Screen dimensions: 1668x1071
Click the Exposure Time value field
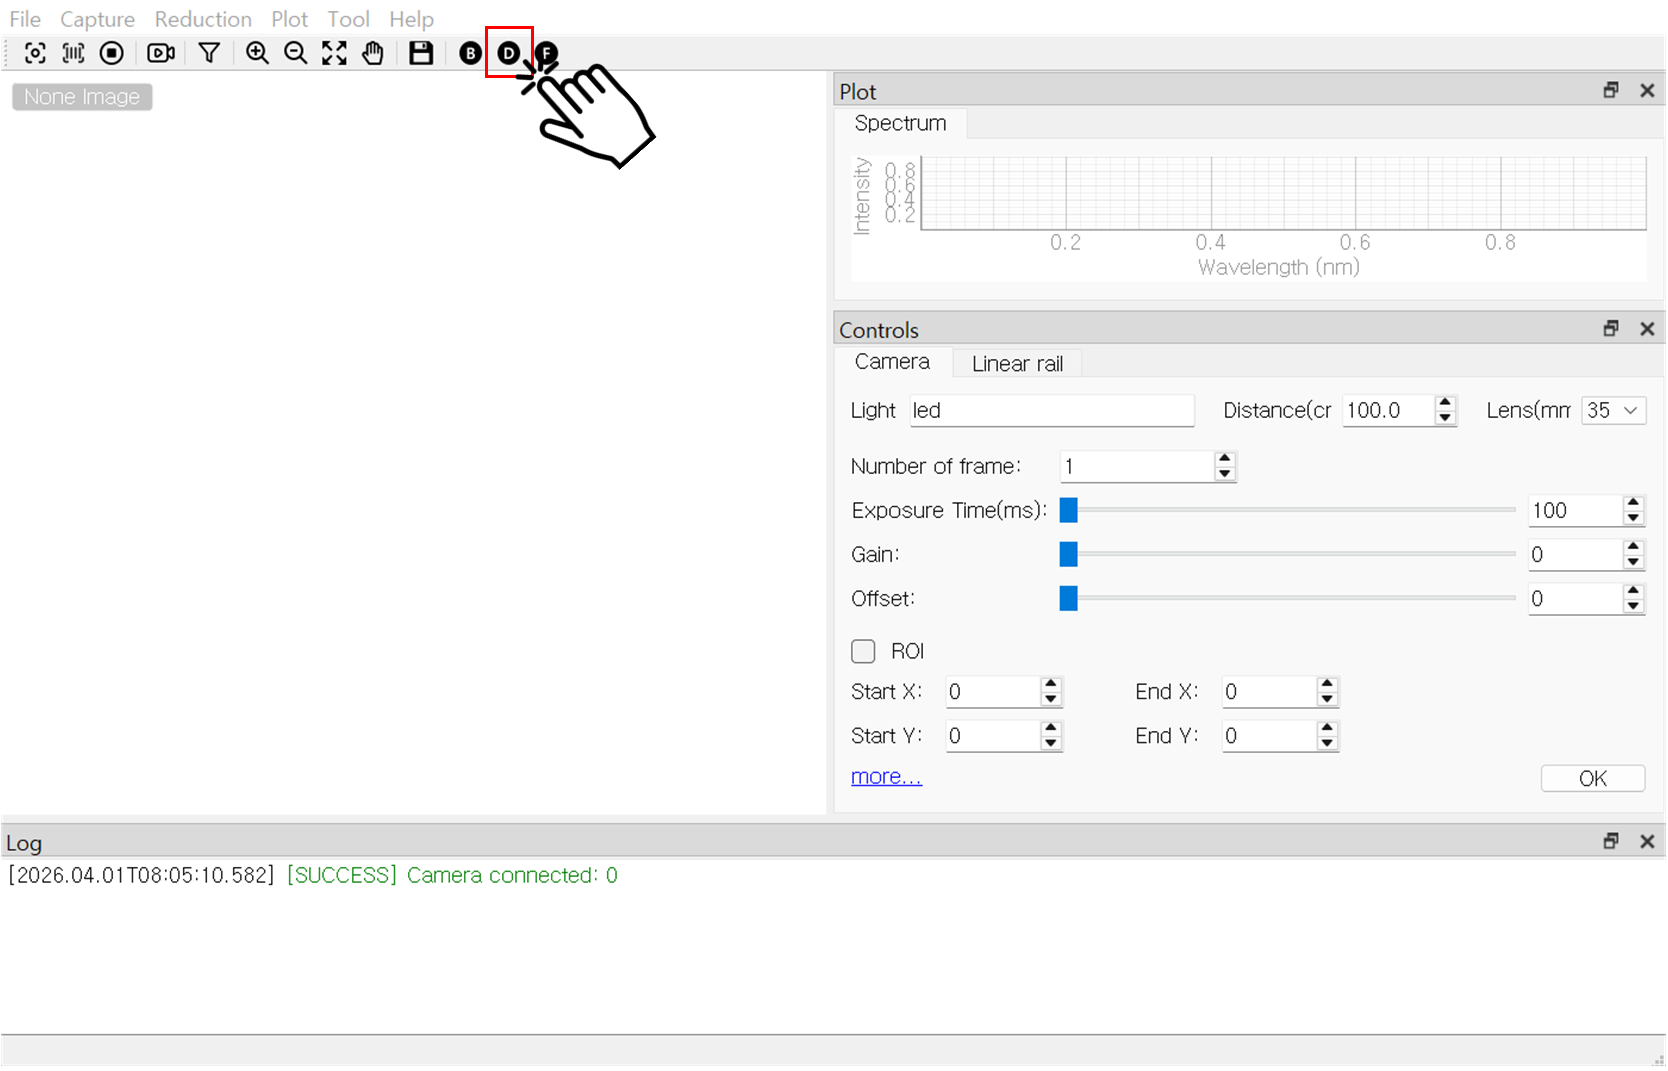click(x=1575, y=510)
